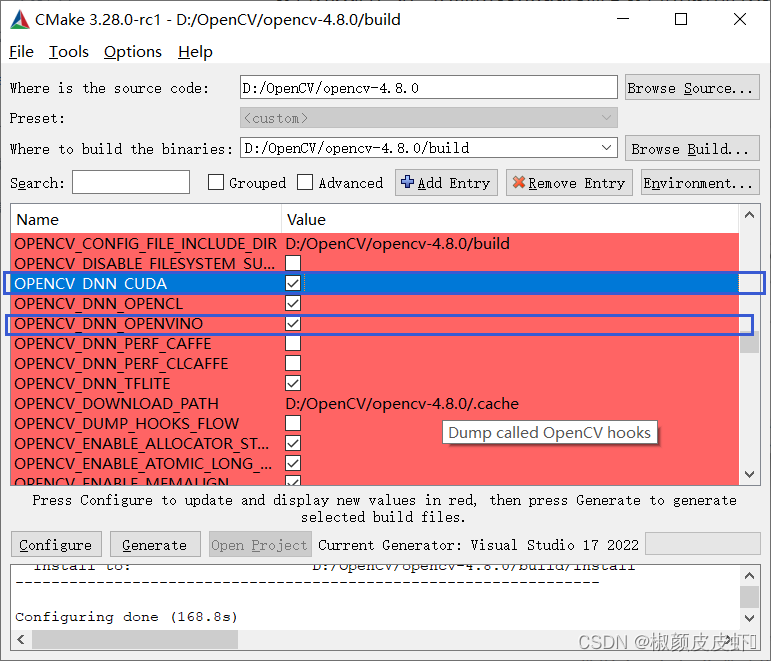Click the config include dir value D:/OpenCV/opencv-4.8.0/build

[x=397, y=243]
